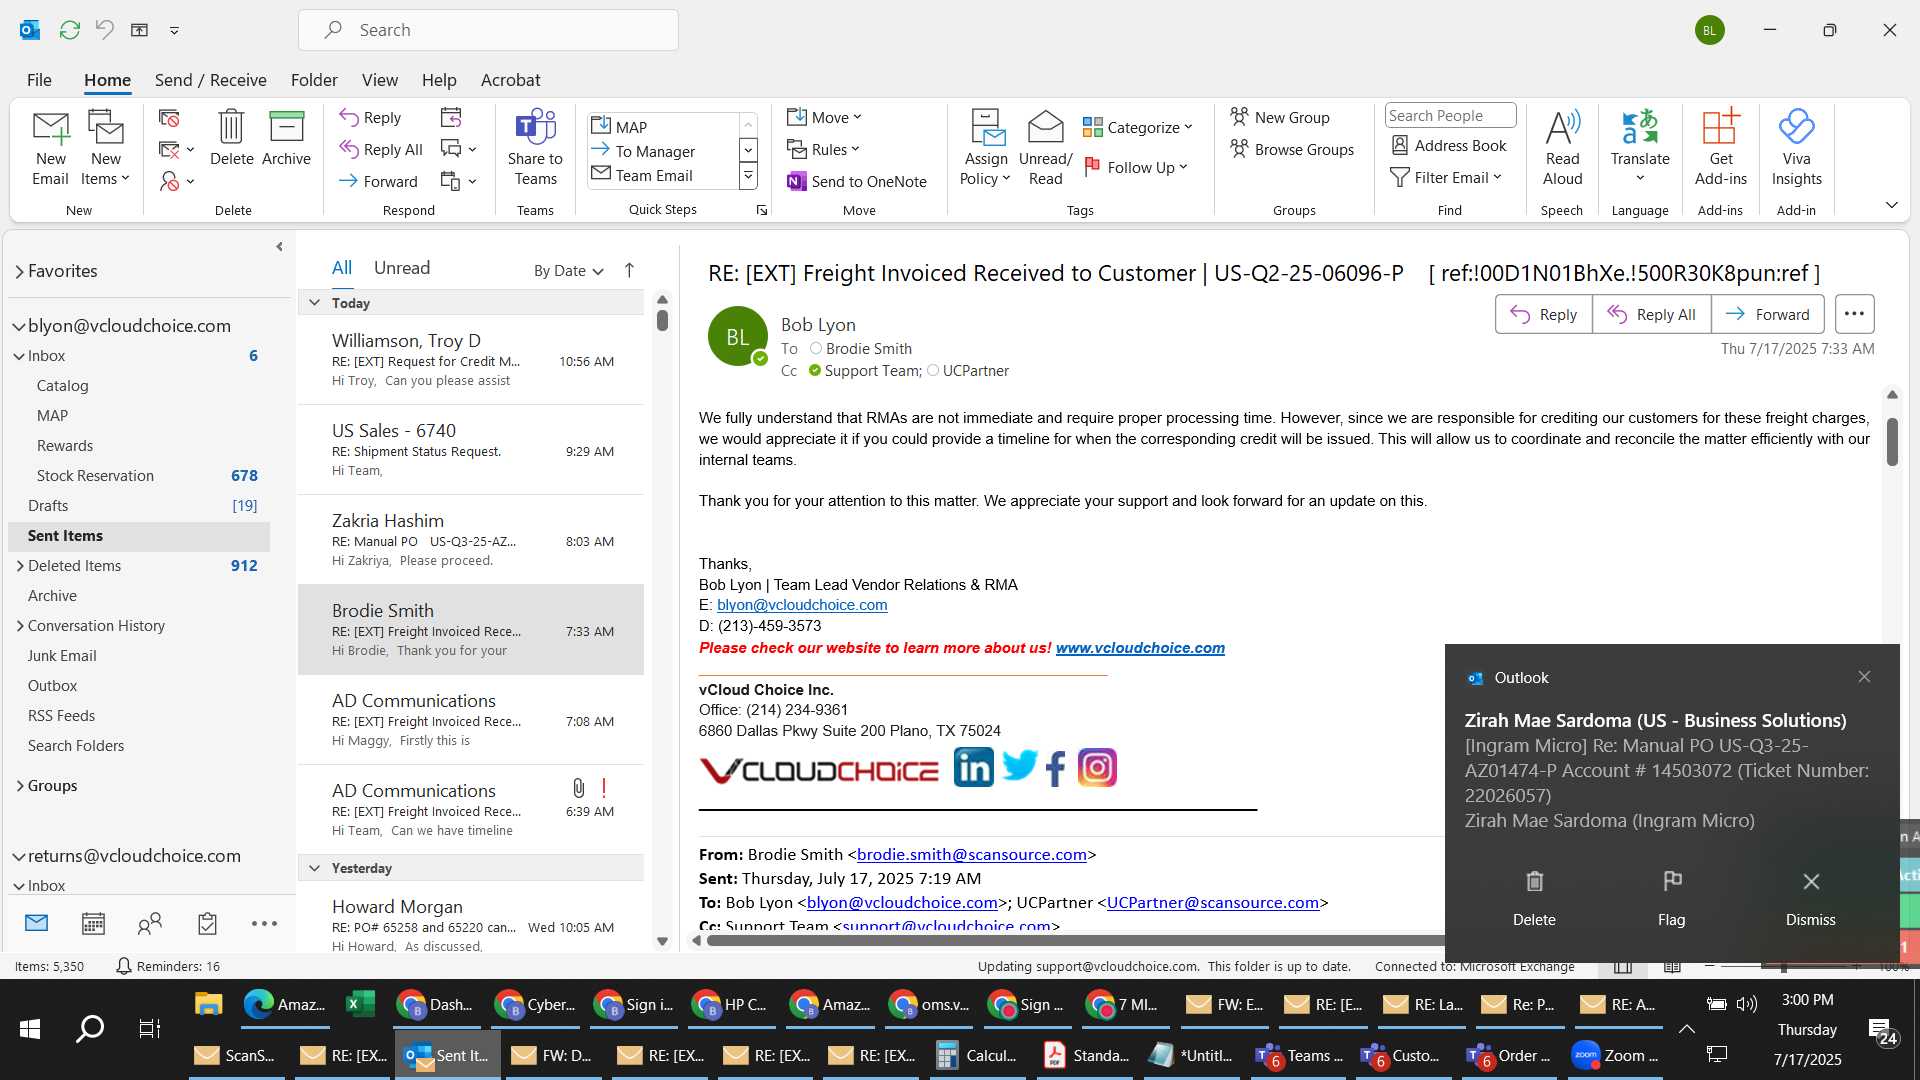
Task: Expand the Deleted Items folder
Action: tap(20, 566)
